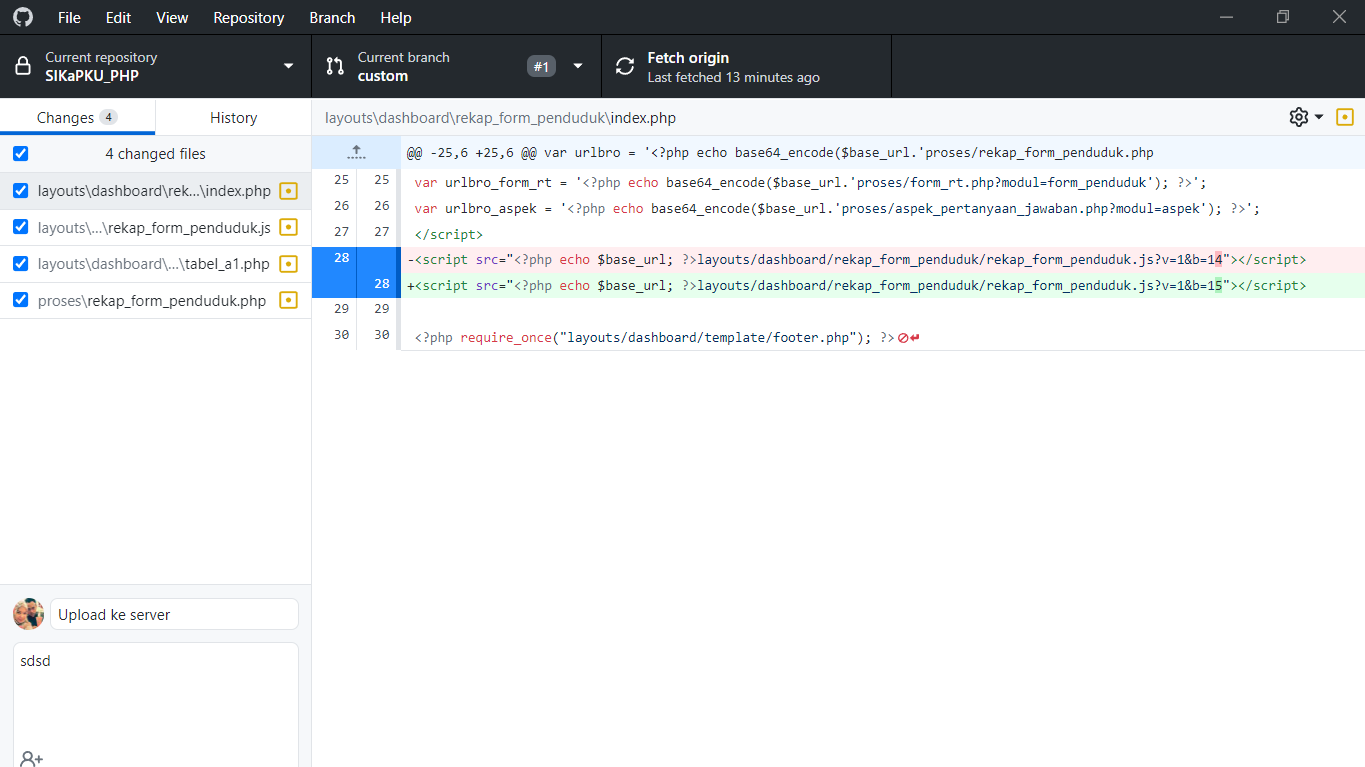This screenshot has height=767, width=1365.
Task: Uncheck rekap_form_penduduk.js file checkbox
Action: pos(20,227)
